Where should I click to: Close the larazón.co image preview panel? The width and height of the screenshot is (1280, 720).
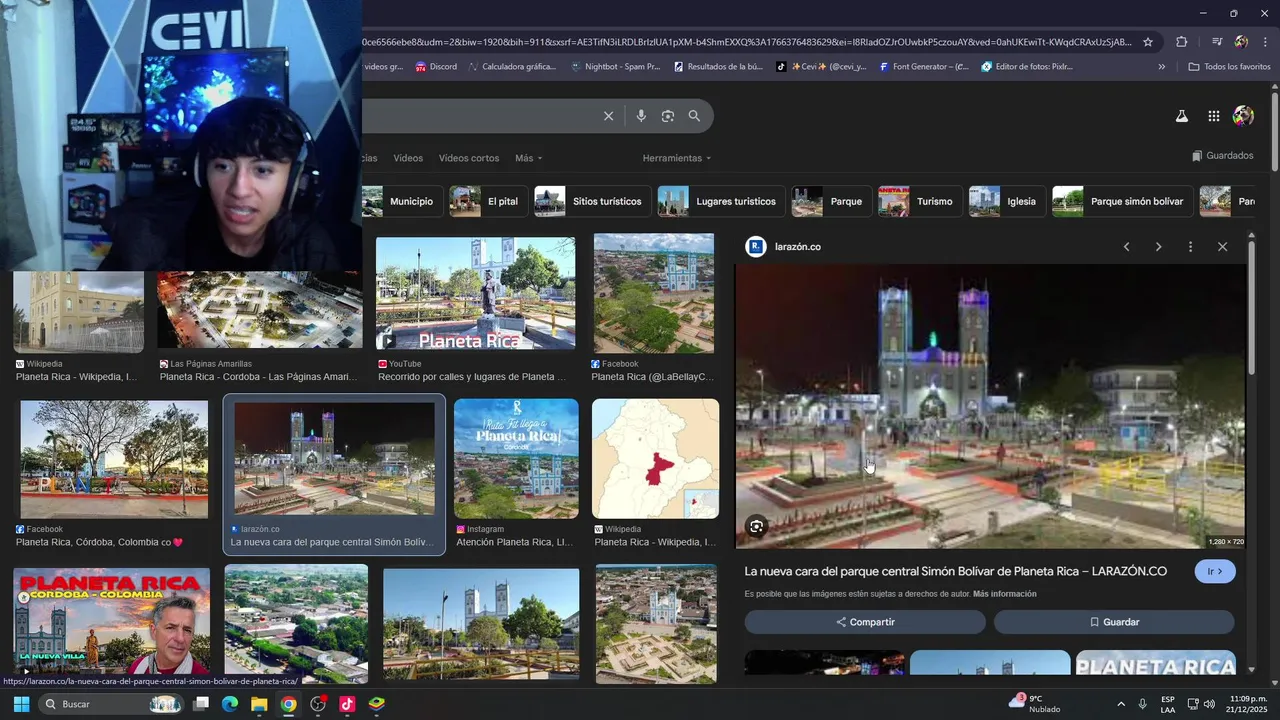click(x=1222, y=247)
